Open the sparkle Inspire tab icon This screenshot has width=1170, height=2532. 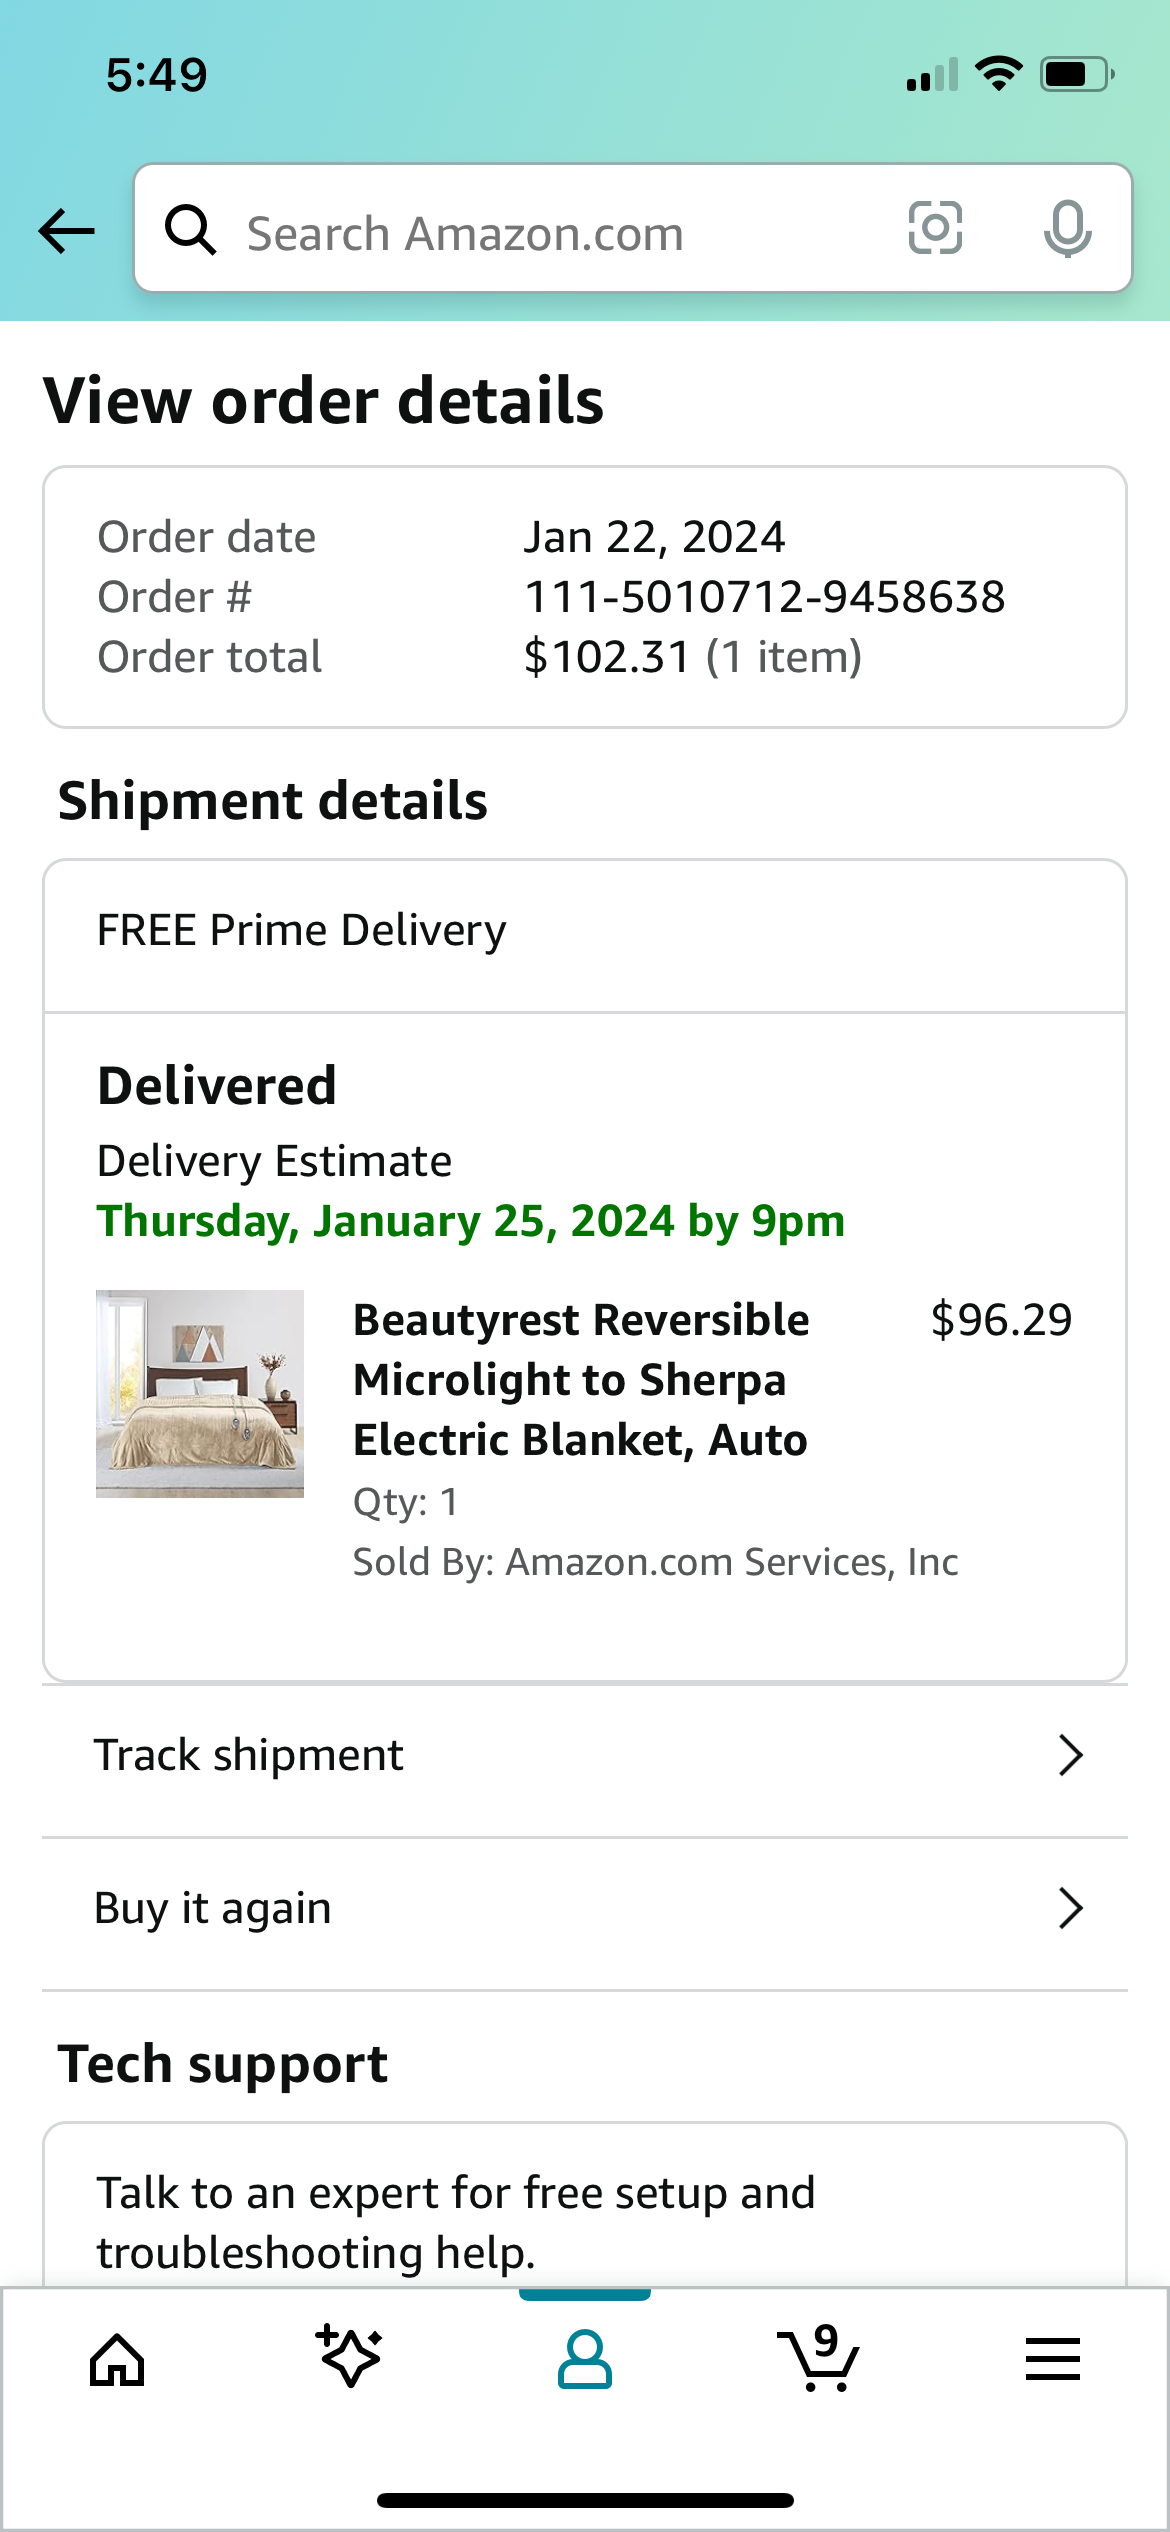click(350, 2357)
